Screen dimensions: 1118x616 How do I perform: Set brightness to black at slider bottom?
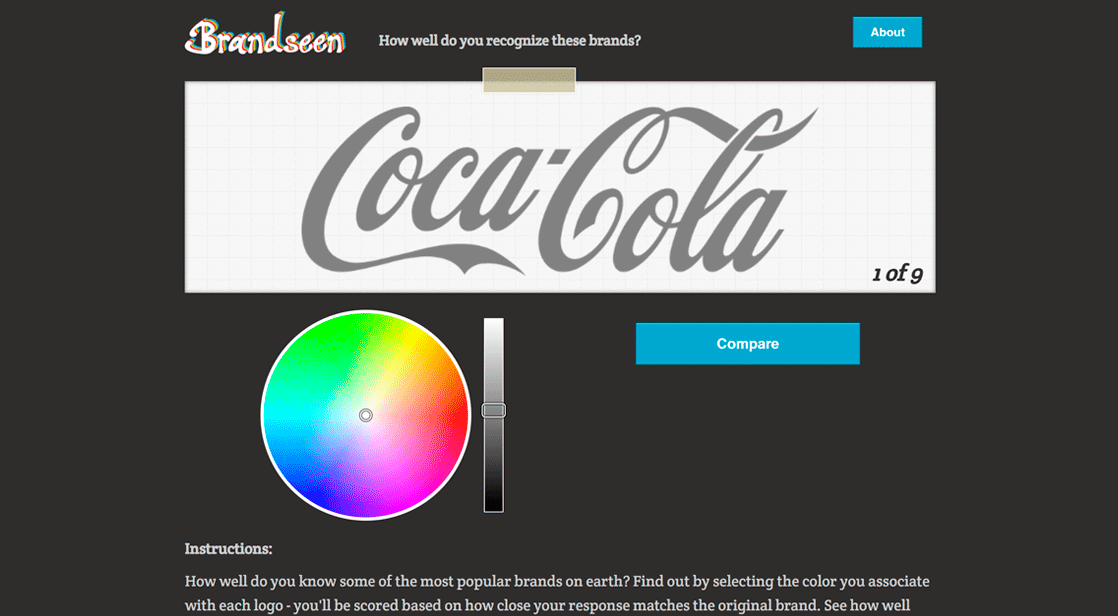[493, 508]
